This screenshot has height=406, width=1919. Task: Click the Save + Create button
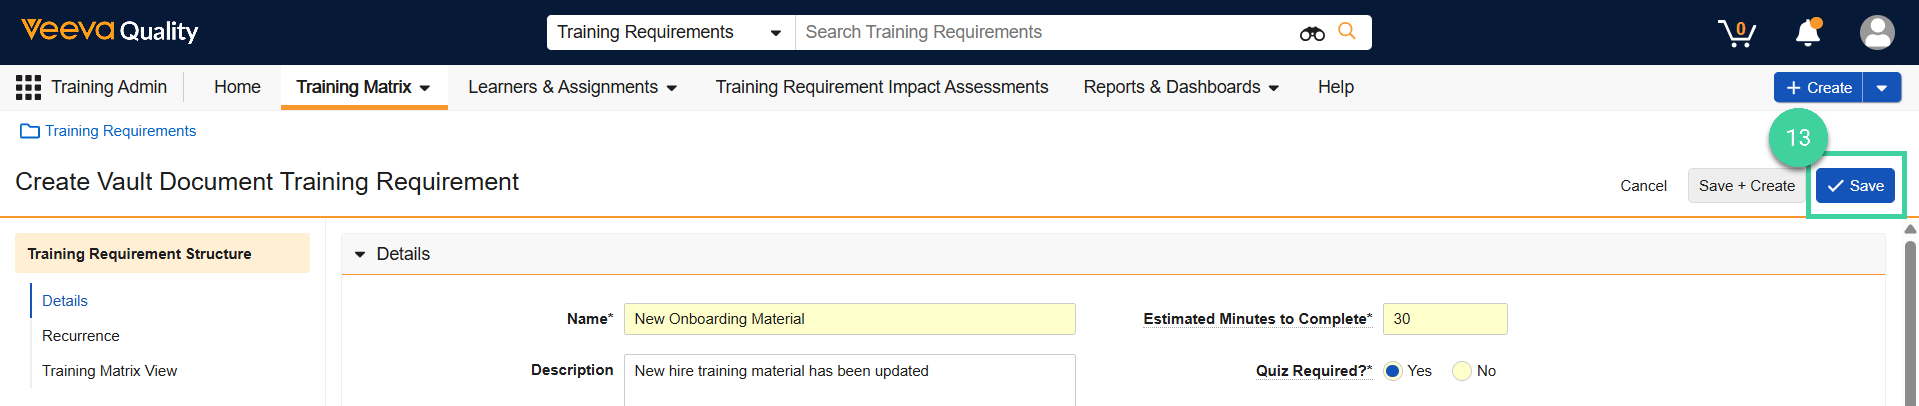[1746, 186]
